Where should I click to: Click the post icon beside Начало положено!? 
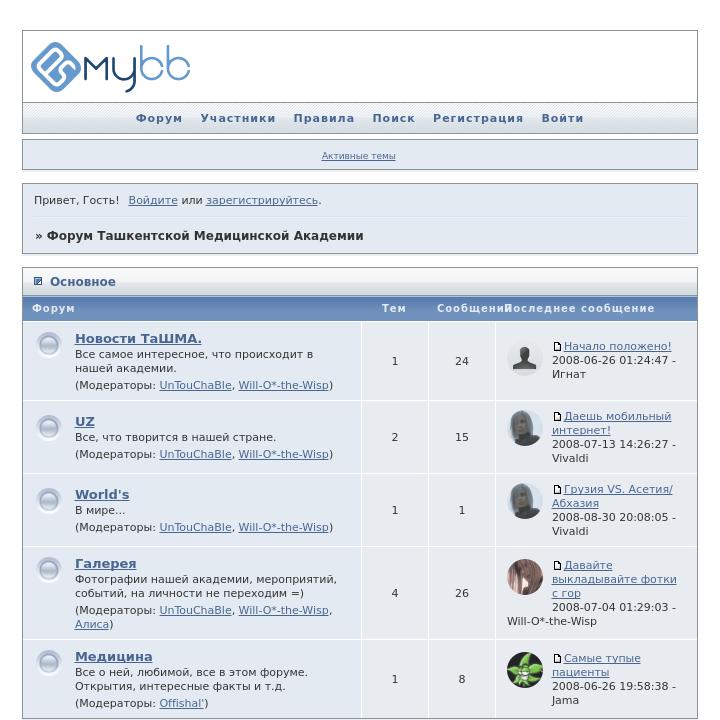pyautogui.click(x=557, y=346)
